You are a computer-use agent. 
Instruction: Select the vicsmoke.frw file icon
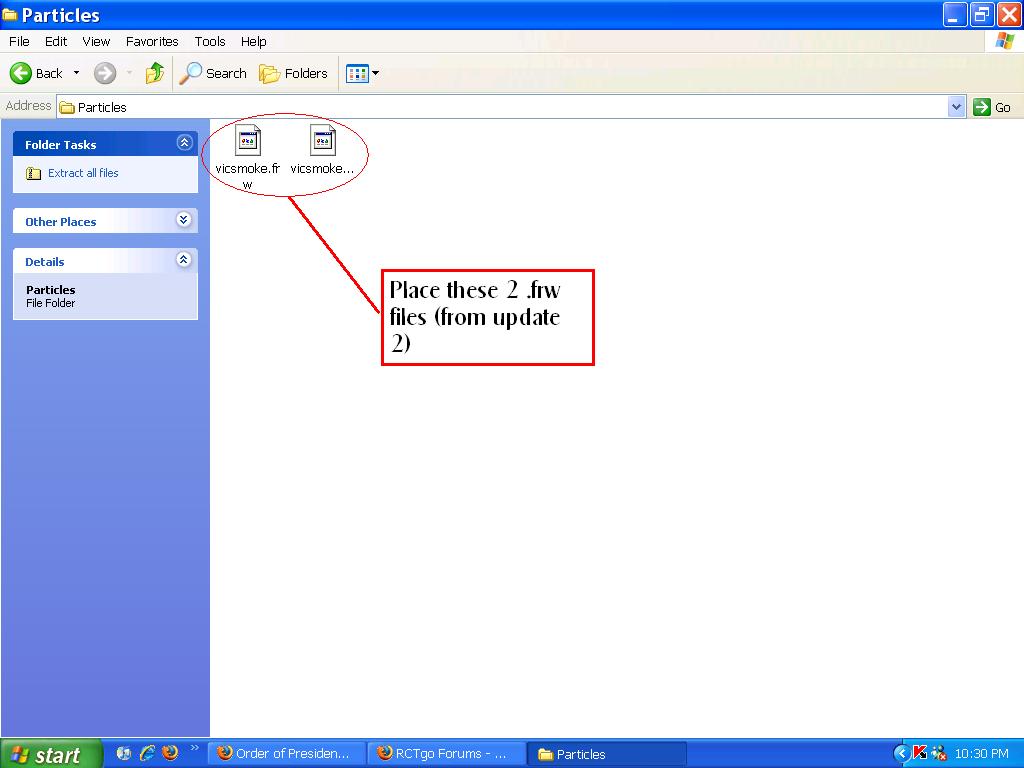click(247, 141)
